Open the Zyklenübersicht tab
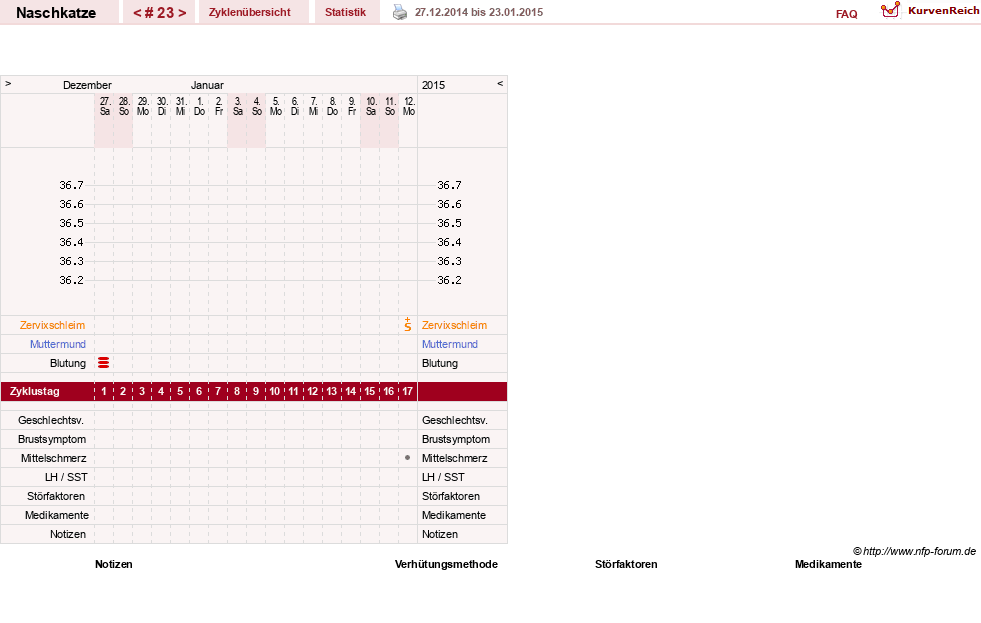 point(250,12)
